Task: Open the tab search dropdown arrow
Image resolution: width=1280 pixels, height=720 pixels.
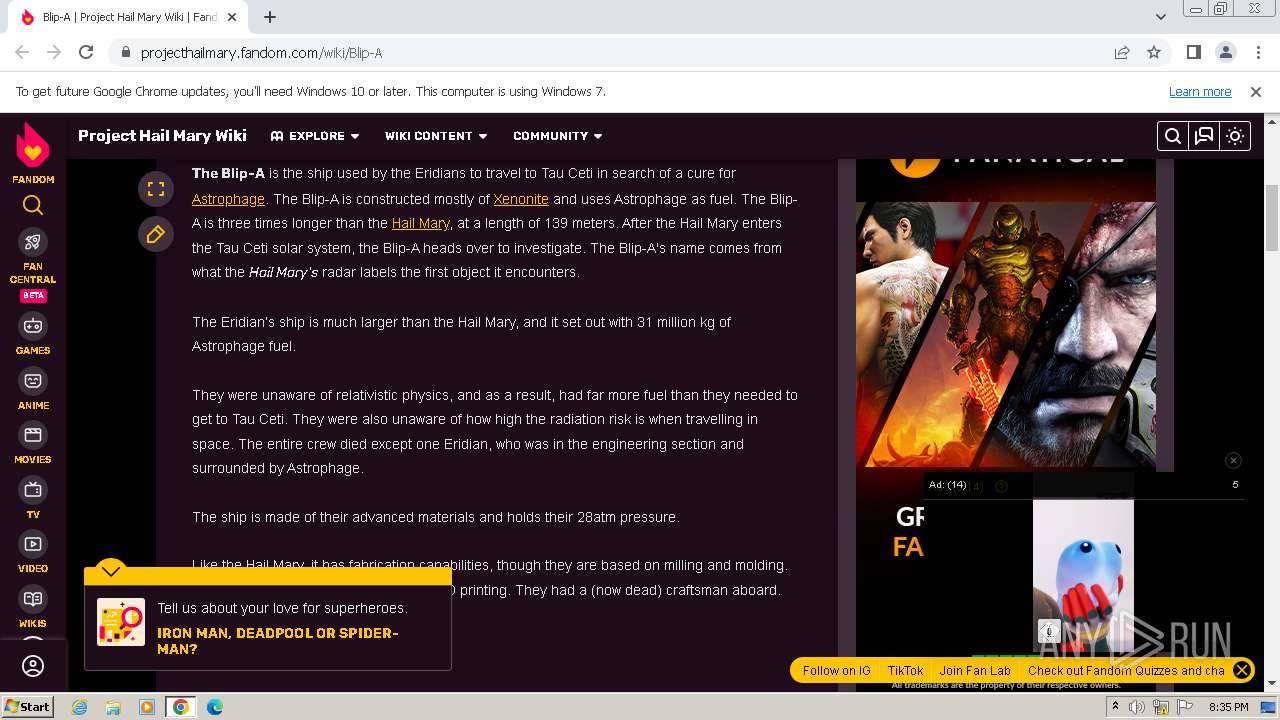Action: tap(1161, 17)
